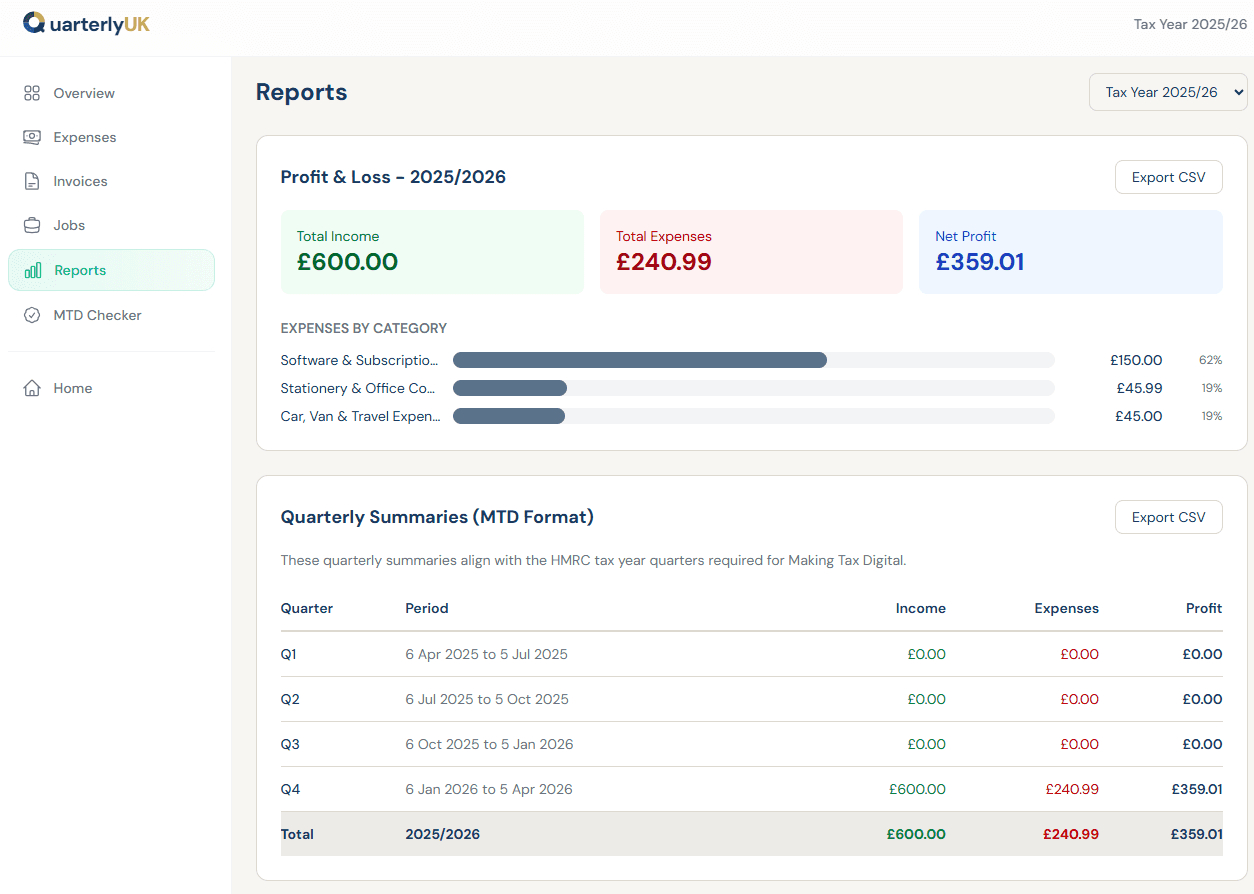Select the Q4 quarterly summary row

pos(700,789)
